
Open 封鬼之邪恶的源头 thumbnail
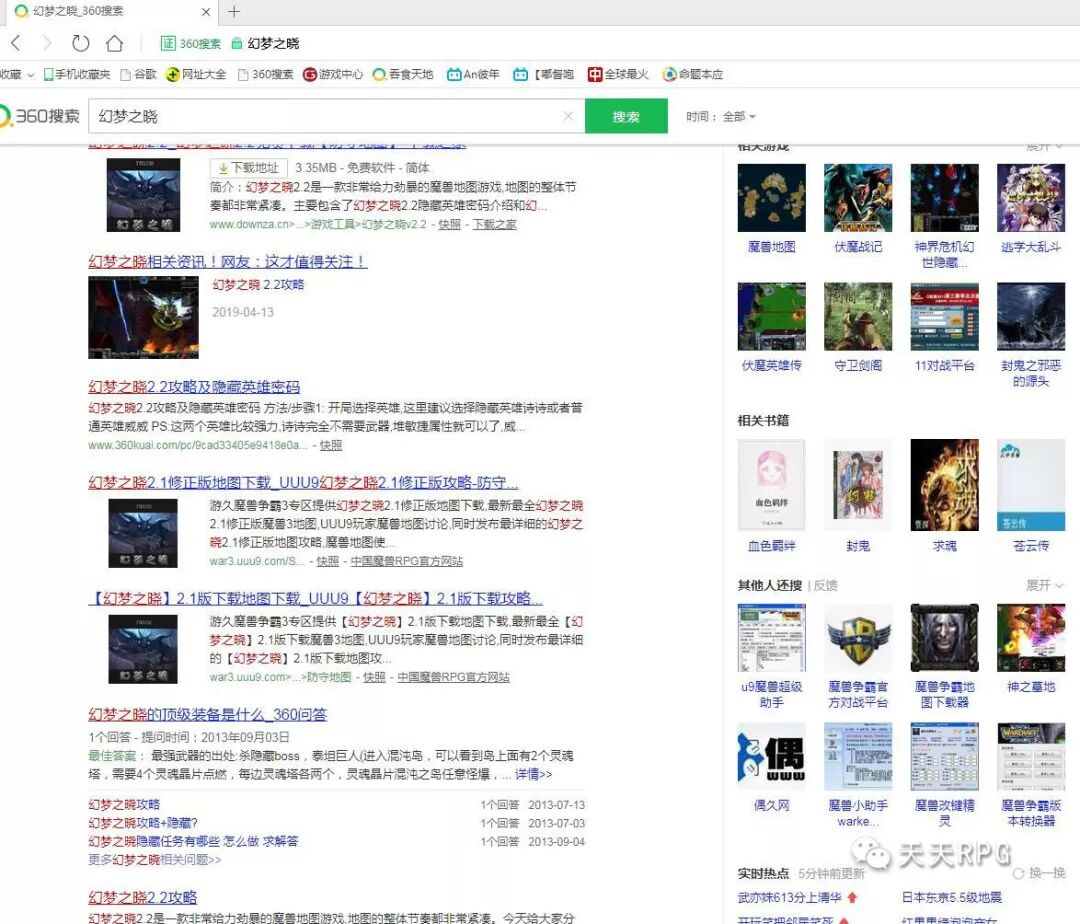click(1031, 316)
